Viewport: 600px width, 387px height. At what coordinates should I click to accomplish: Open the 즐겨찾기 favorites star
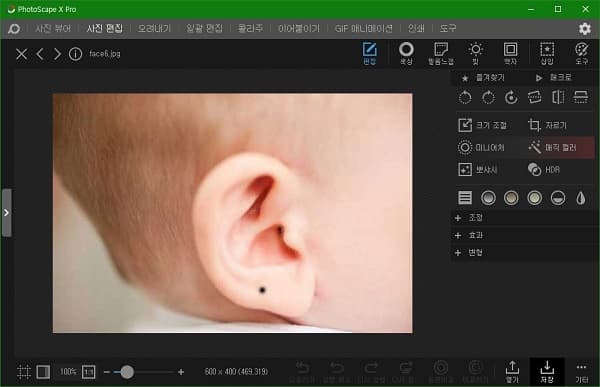click(484, 78)
